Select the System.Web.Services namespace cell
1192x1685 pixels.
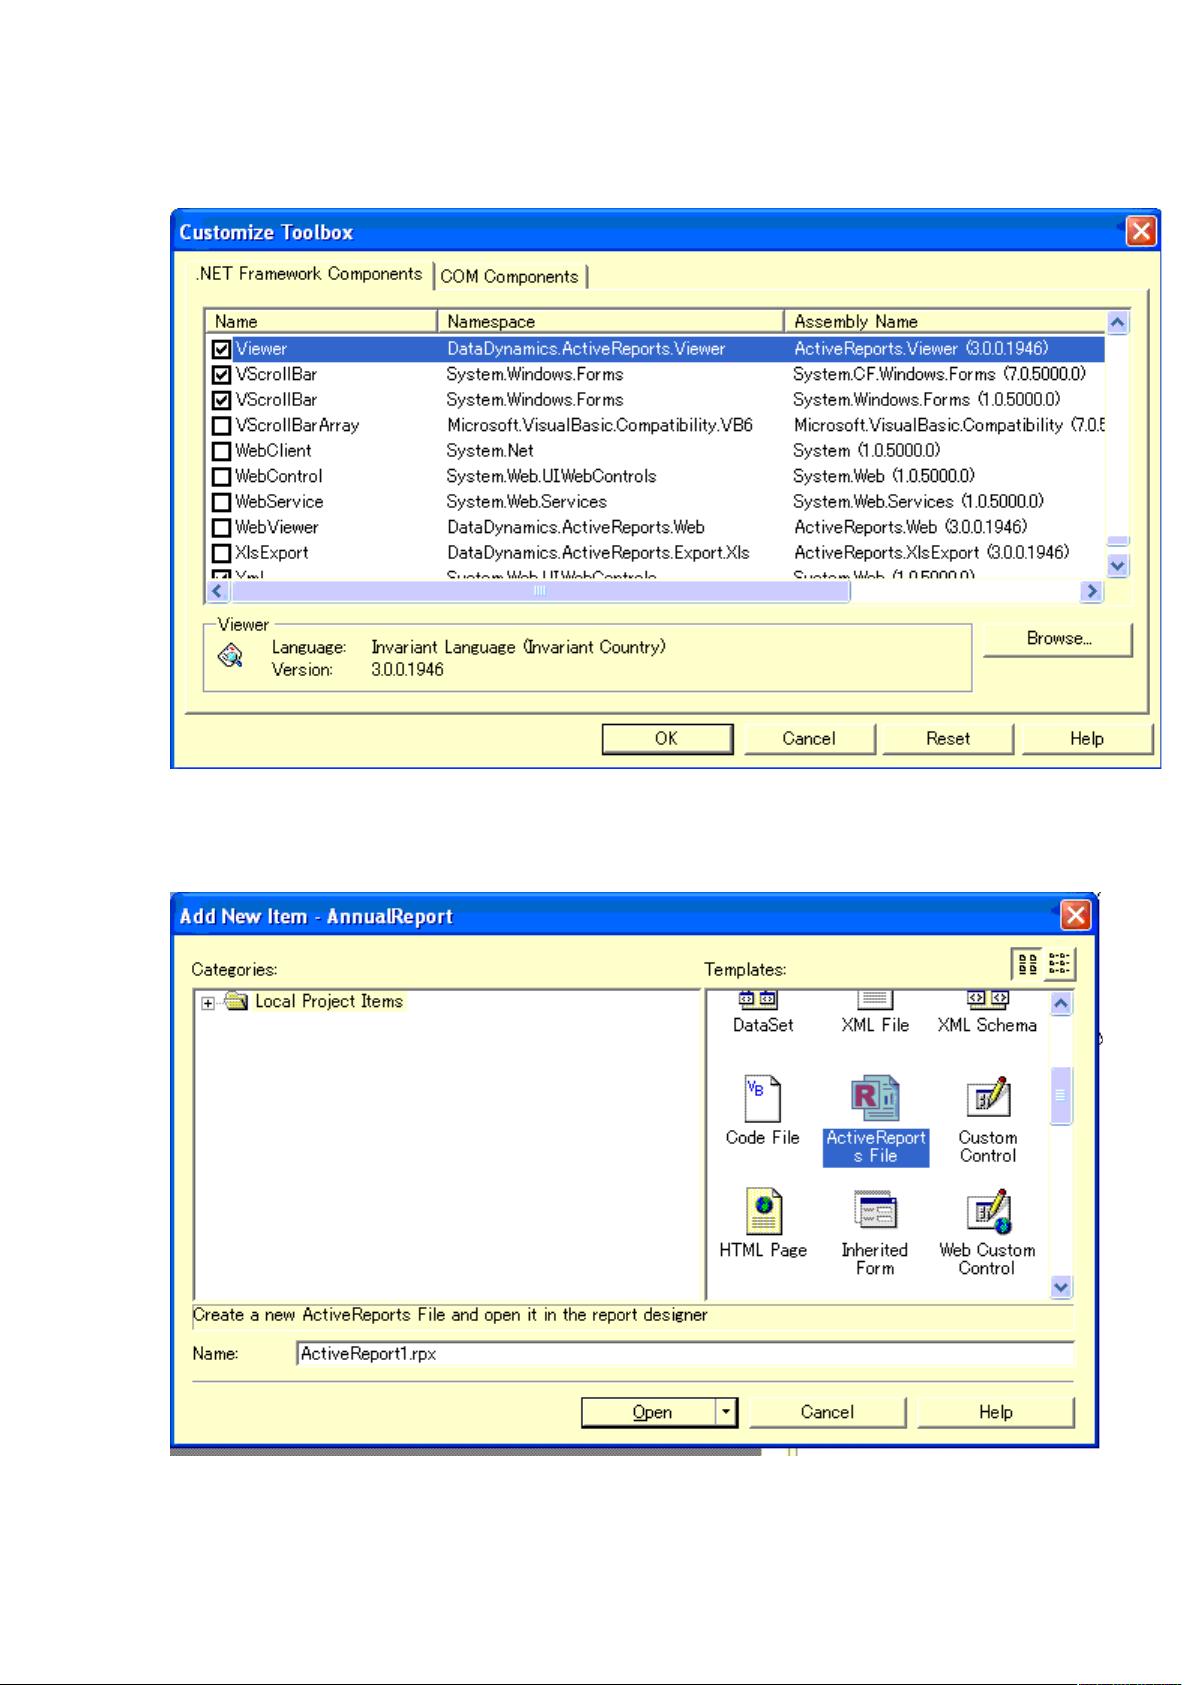527,502
